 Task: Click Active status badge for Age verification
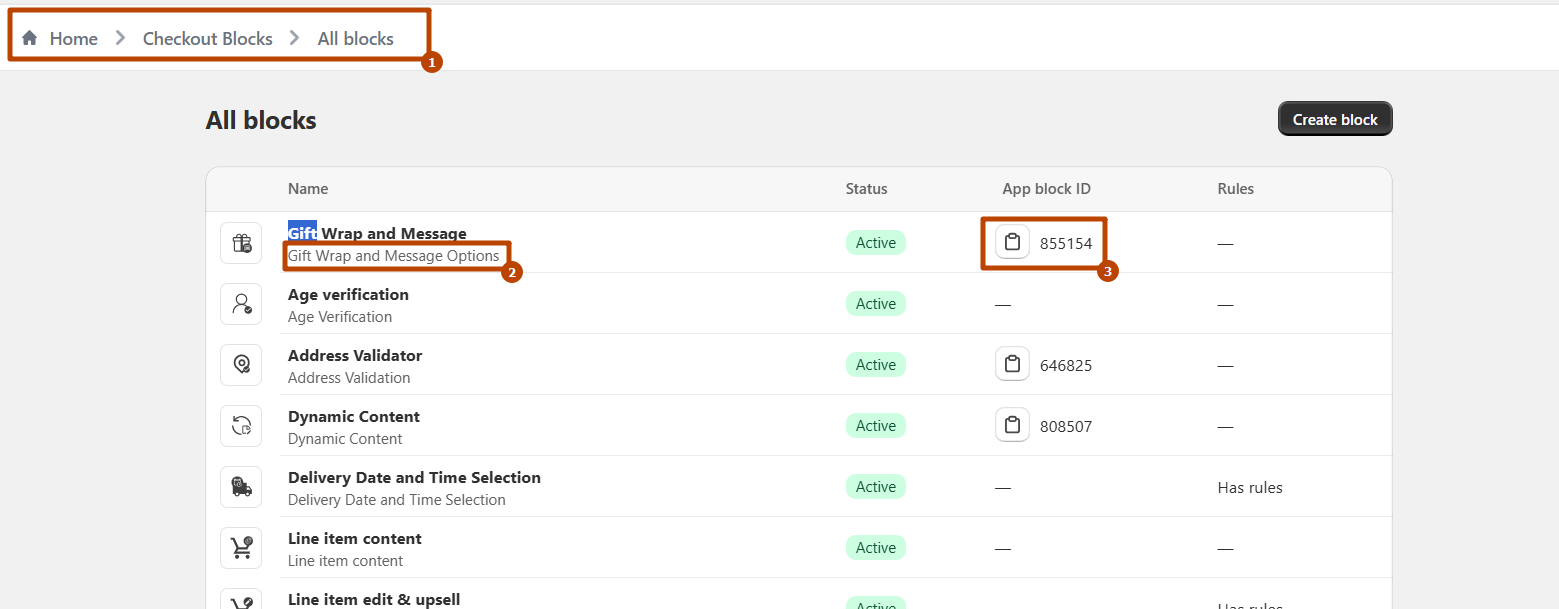point(875,304)
